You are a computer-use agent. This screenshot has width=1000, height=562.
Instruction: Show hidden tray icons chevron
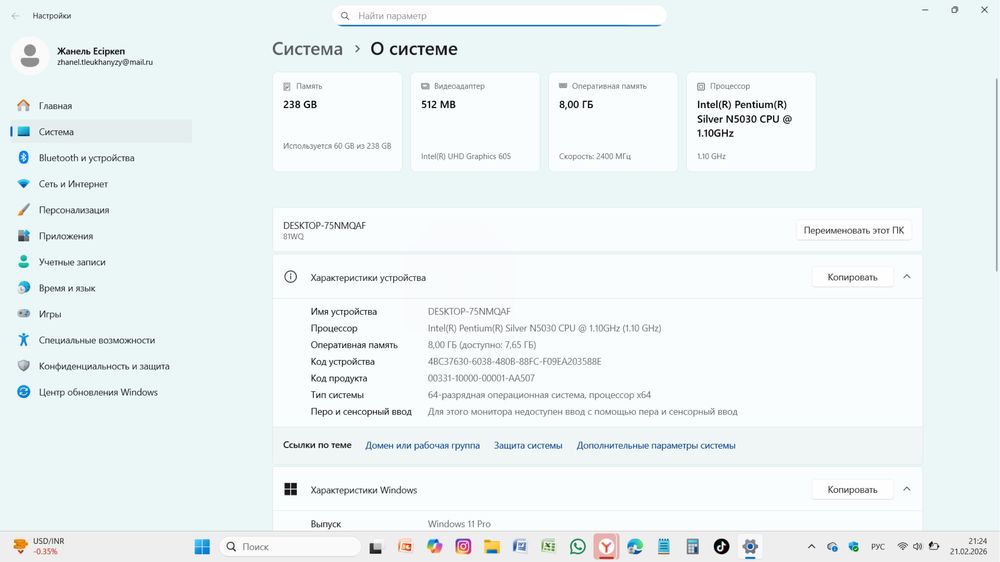pos(811,547)
